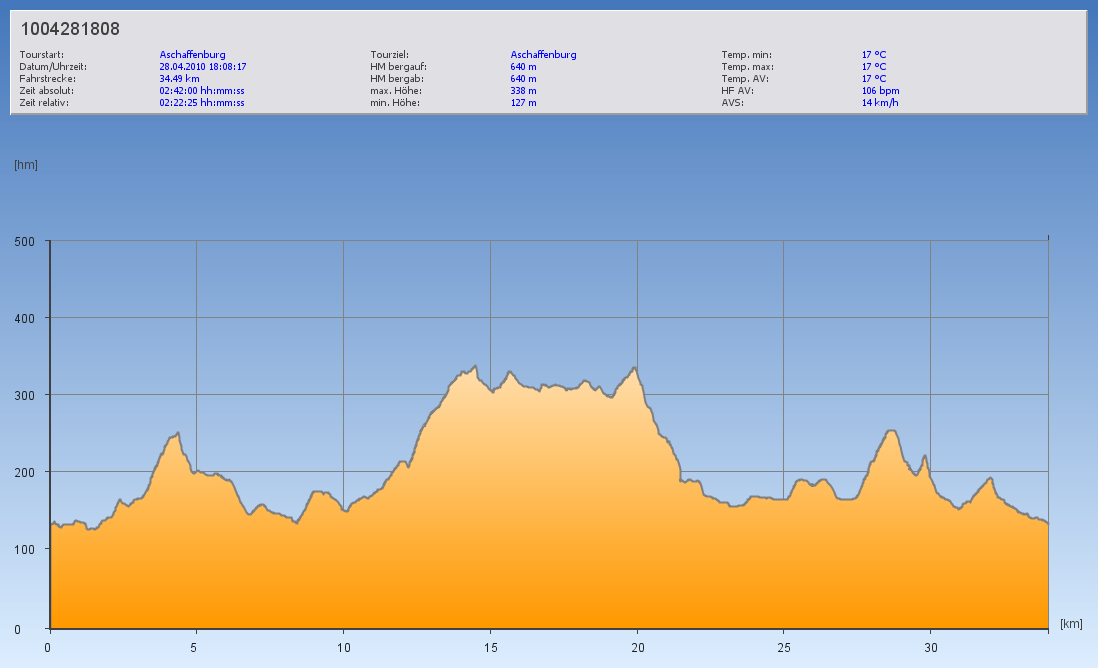Screen dimensions: 1098x668
Task: Click the 15 tick on the x-axis
Action: [x=489, y=646]
